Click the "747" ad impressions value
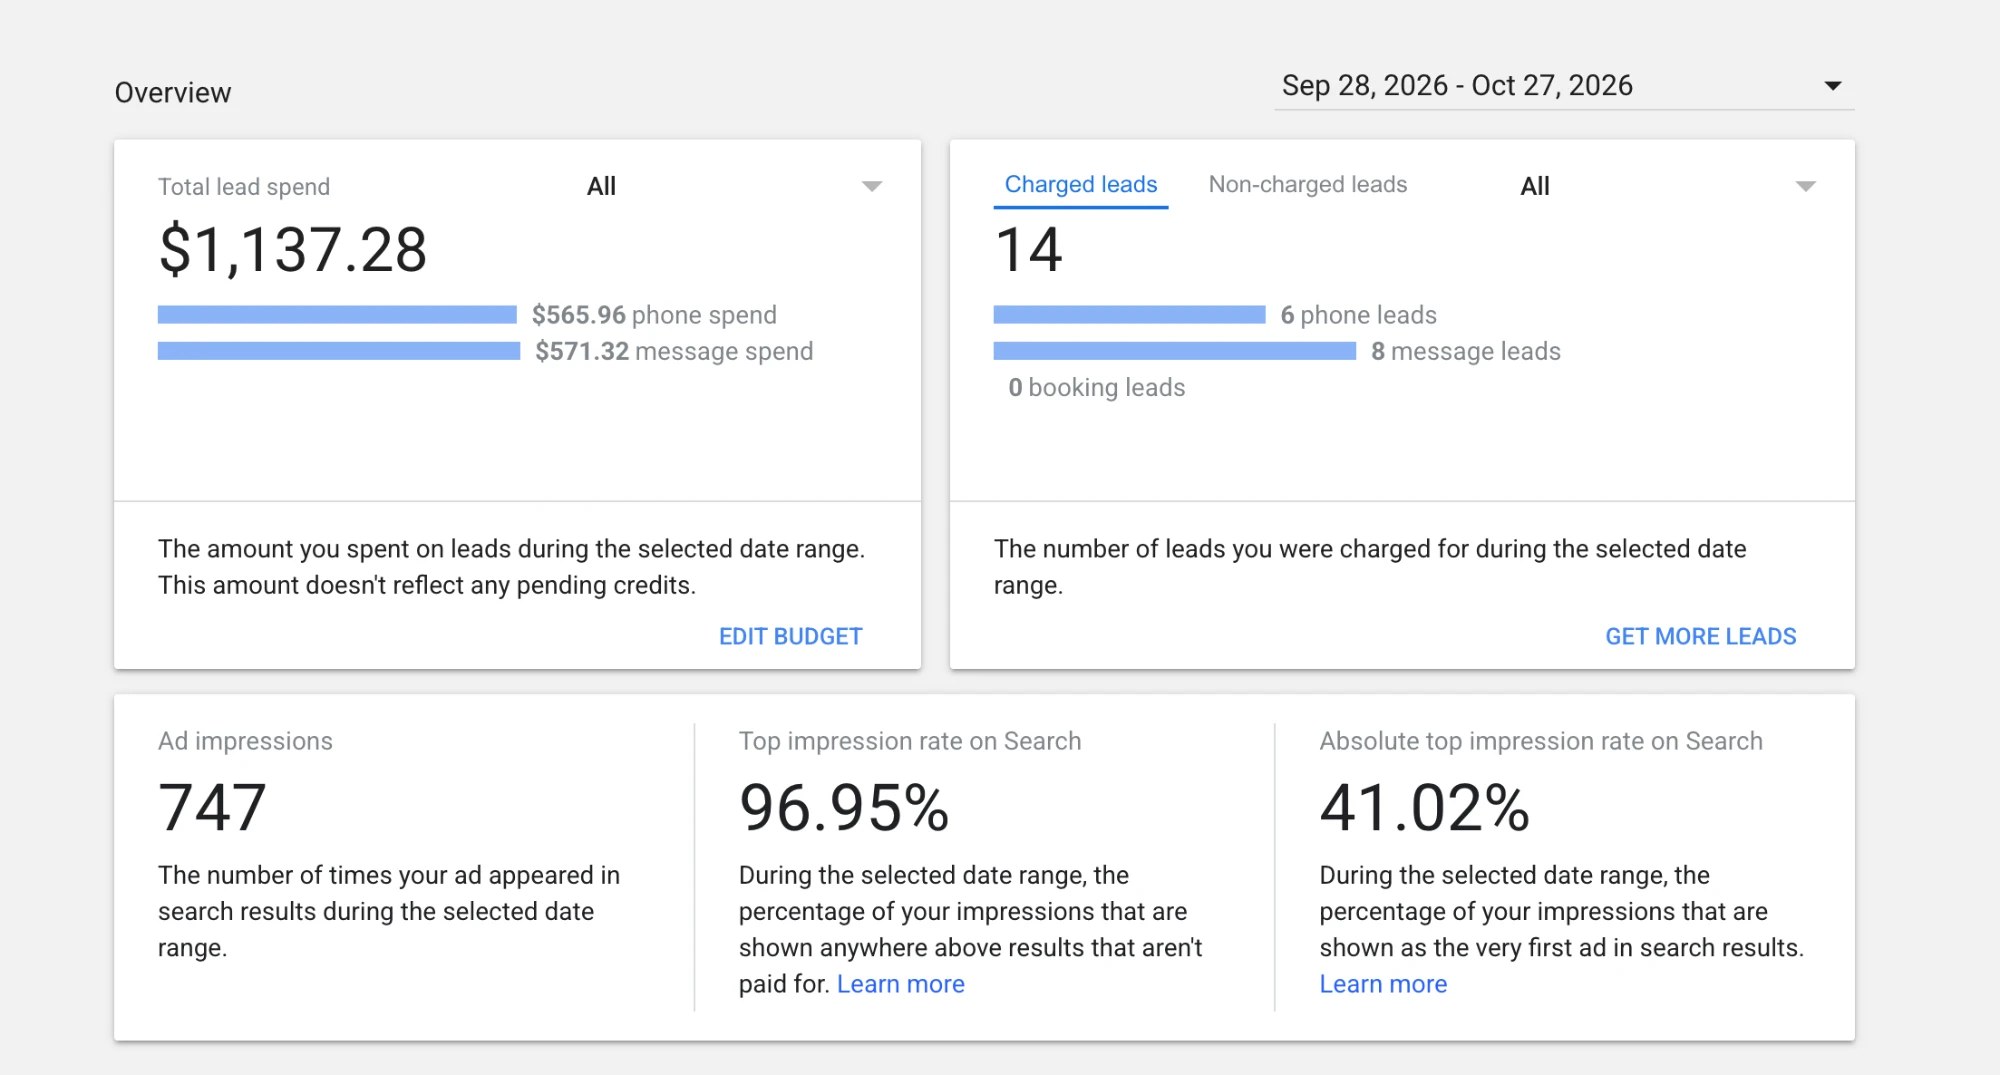The image size is (2000, 1075). [212, 808]
